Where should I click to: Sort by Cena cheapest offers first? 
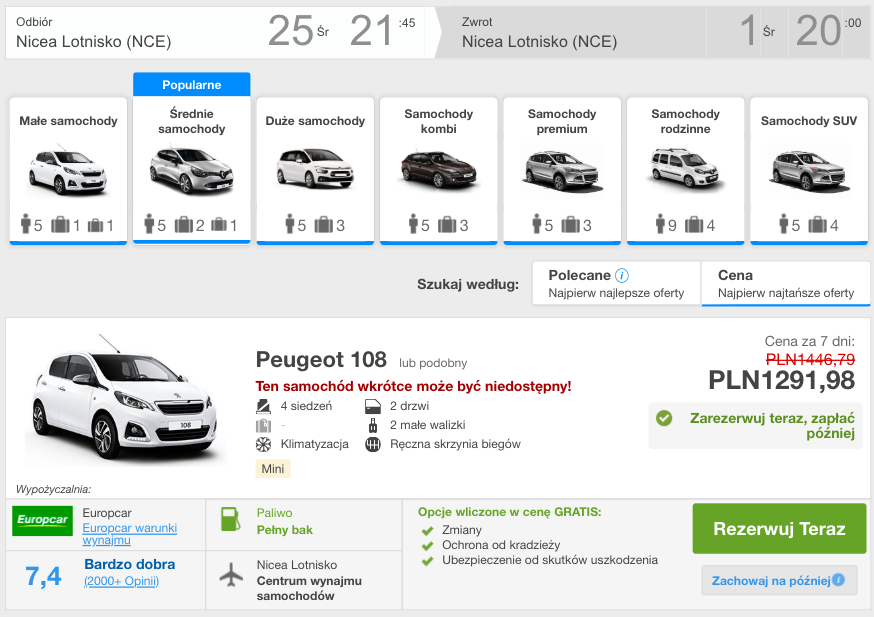pyautogui.click(x=785, y=283)
